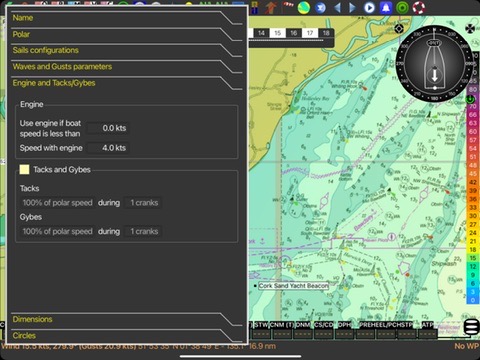Screen dimensions: 480x360
Task: Click the orange arrow toolbar icon
Action: click(x=271, y=7)
